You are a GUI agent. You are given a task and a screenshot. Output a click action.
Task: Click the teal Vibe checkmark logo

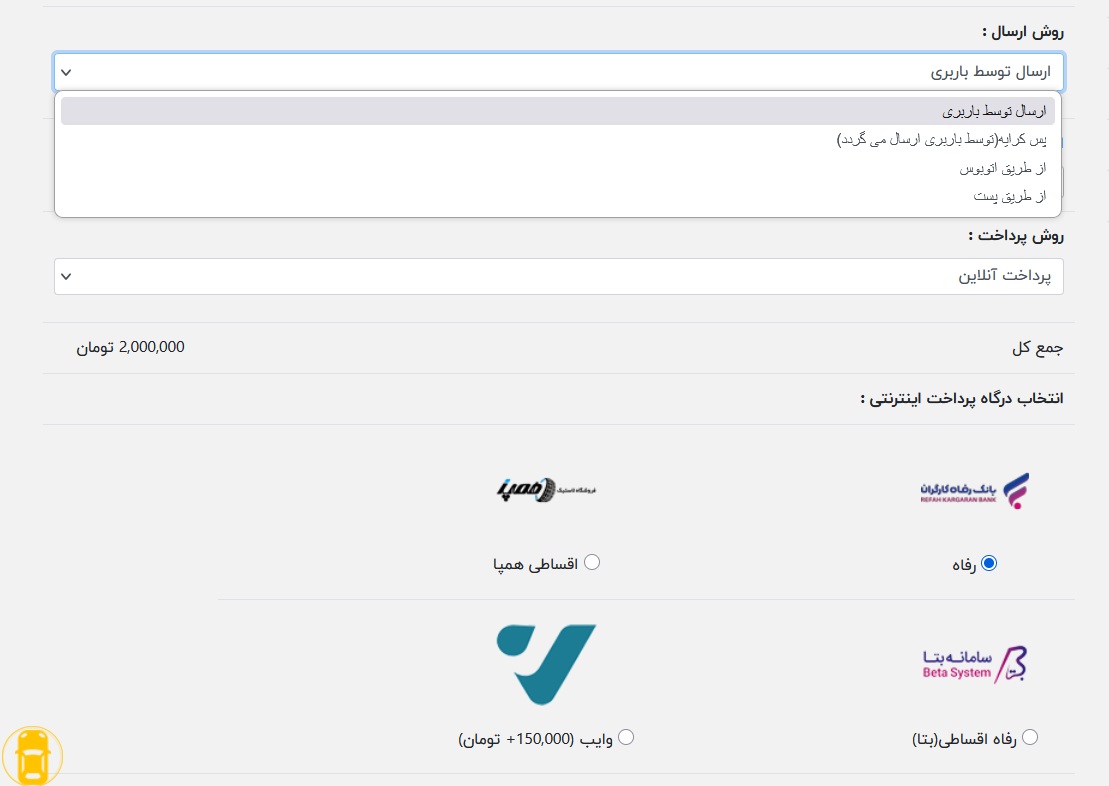[x=546, y=664]
